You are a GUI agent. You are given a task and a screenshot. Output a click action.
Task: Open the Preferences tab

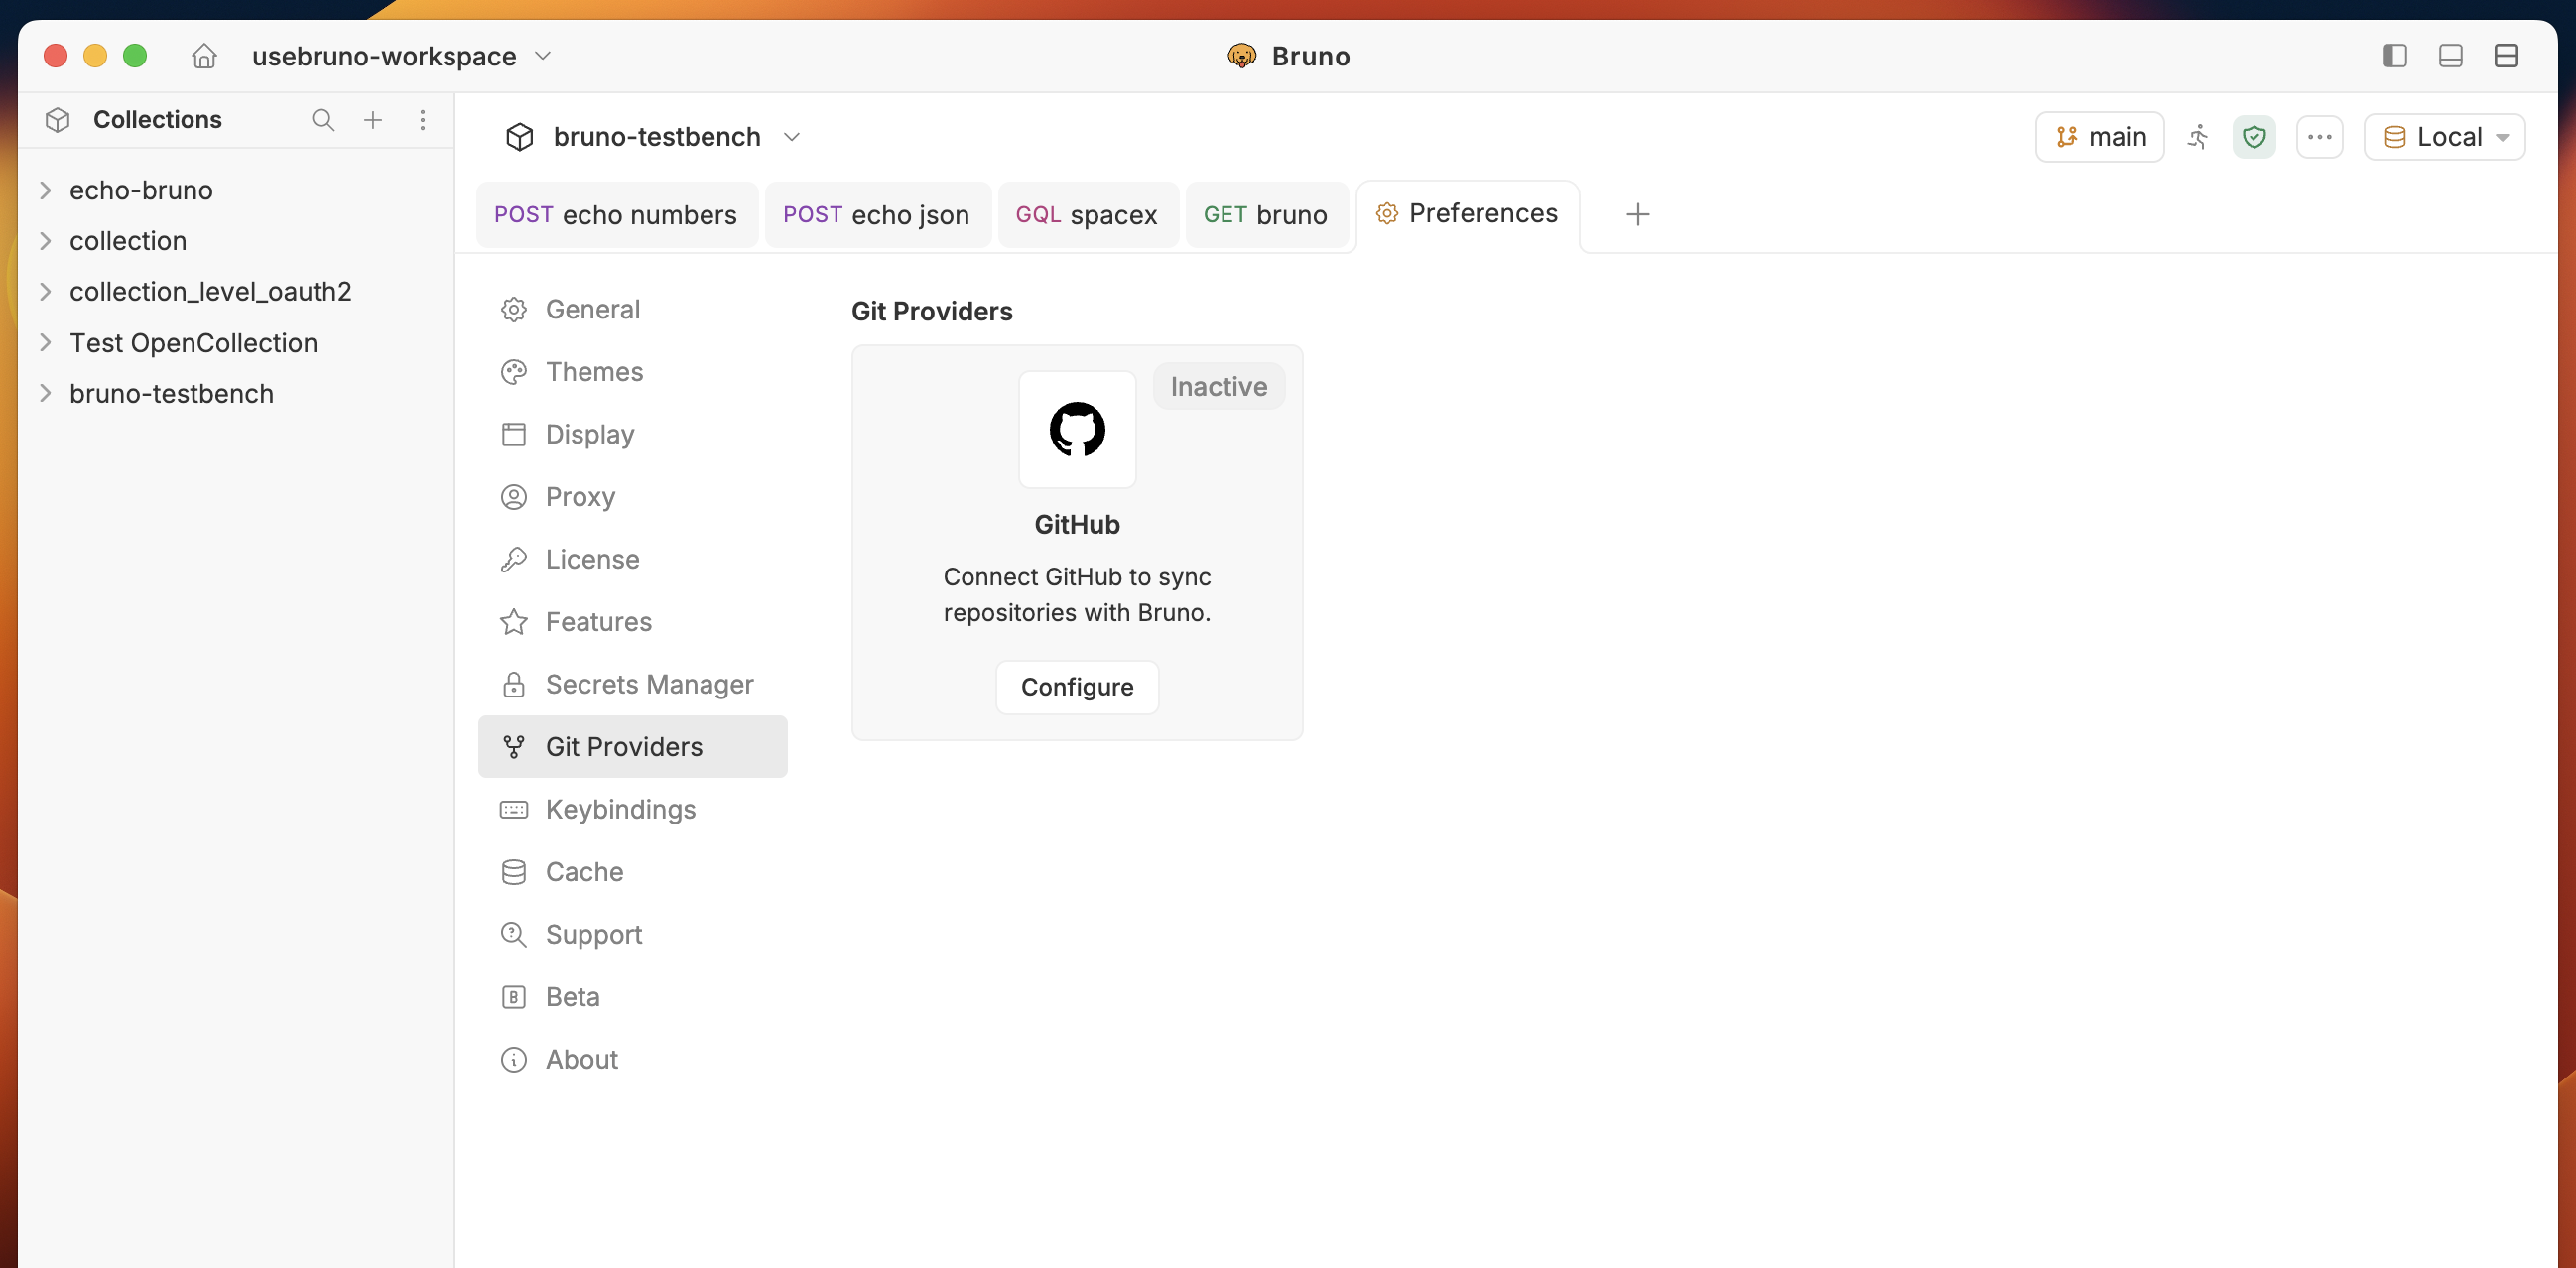coord(1467,213)
